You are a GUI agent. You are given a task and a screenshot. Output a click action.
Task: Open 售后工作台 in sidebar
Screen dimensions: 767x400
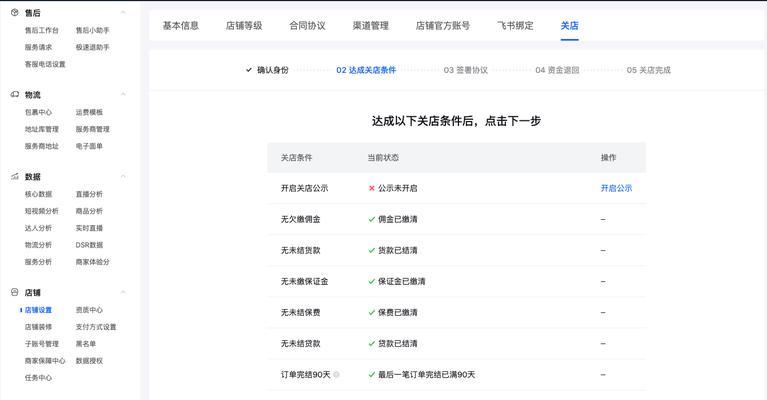(x=41, y=31)
